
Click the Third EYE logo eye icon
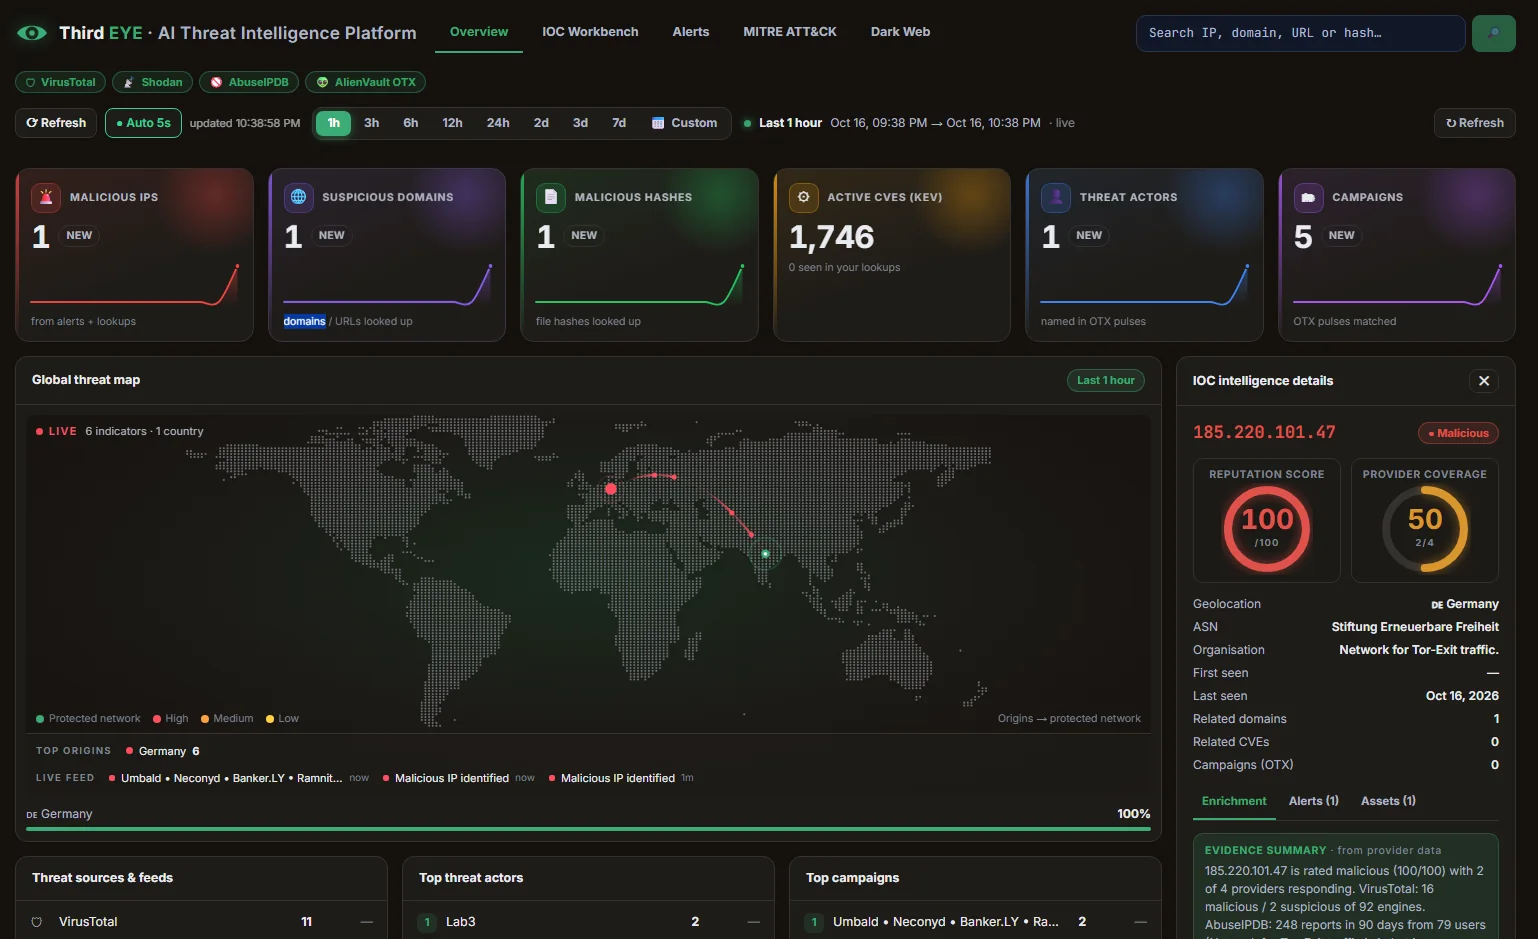point(32,33)
